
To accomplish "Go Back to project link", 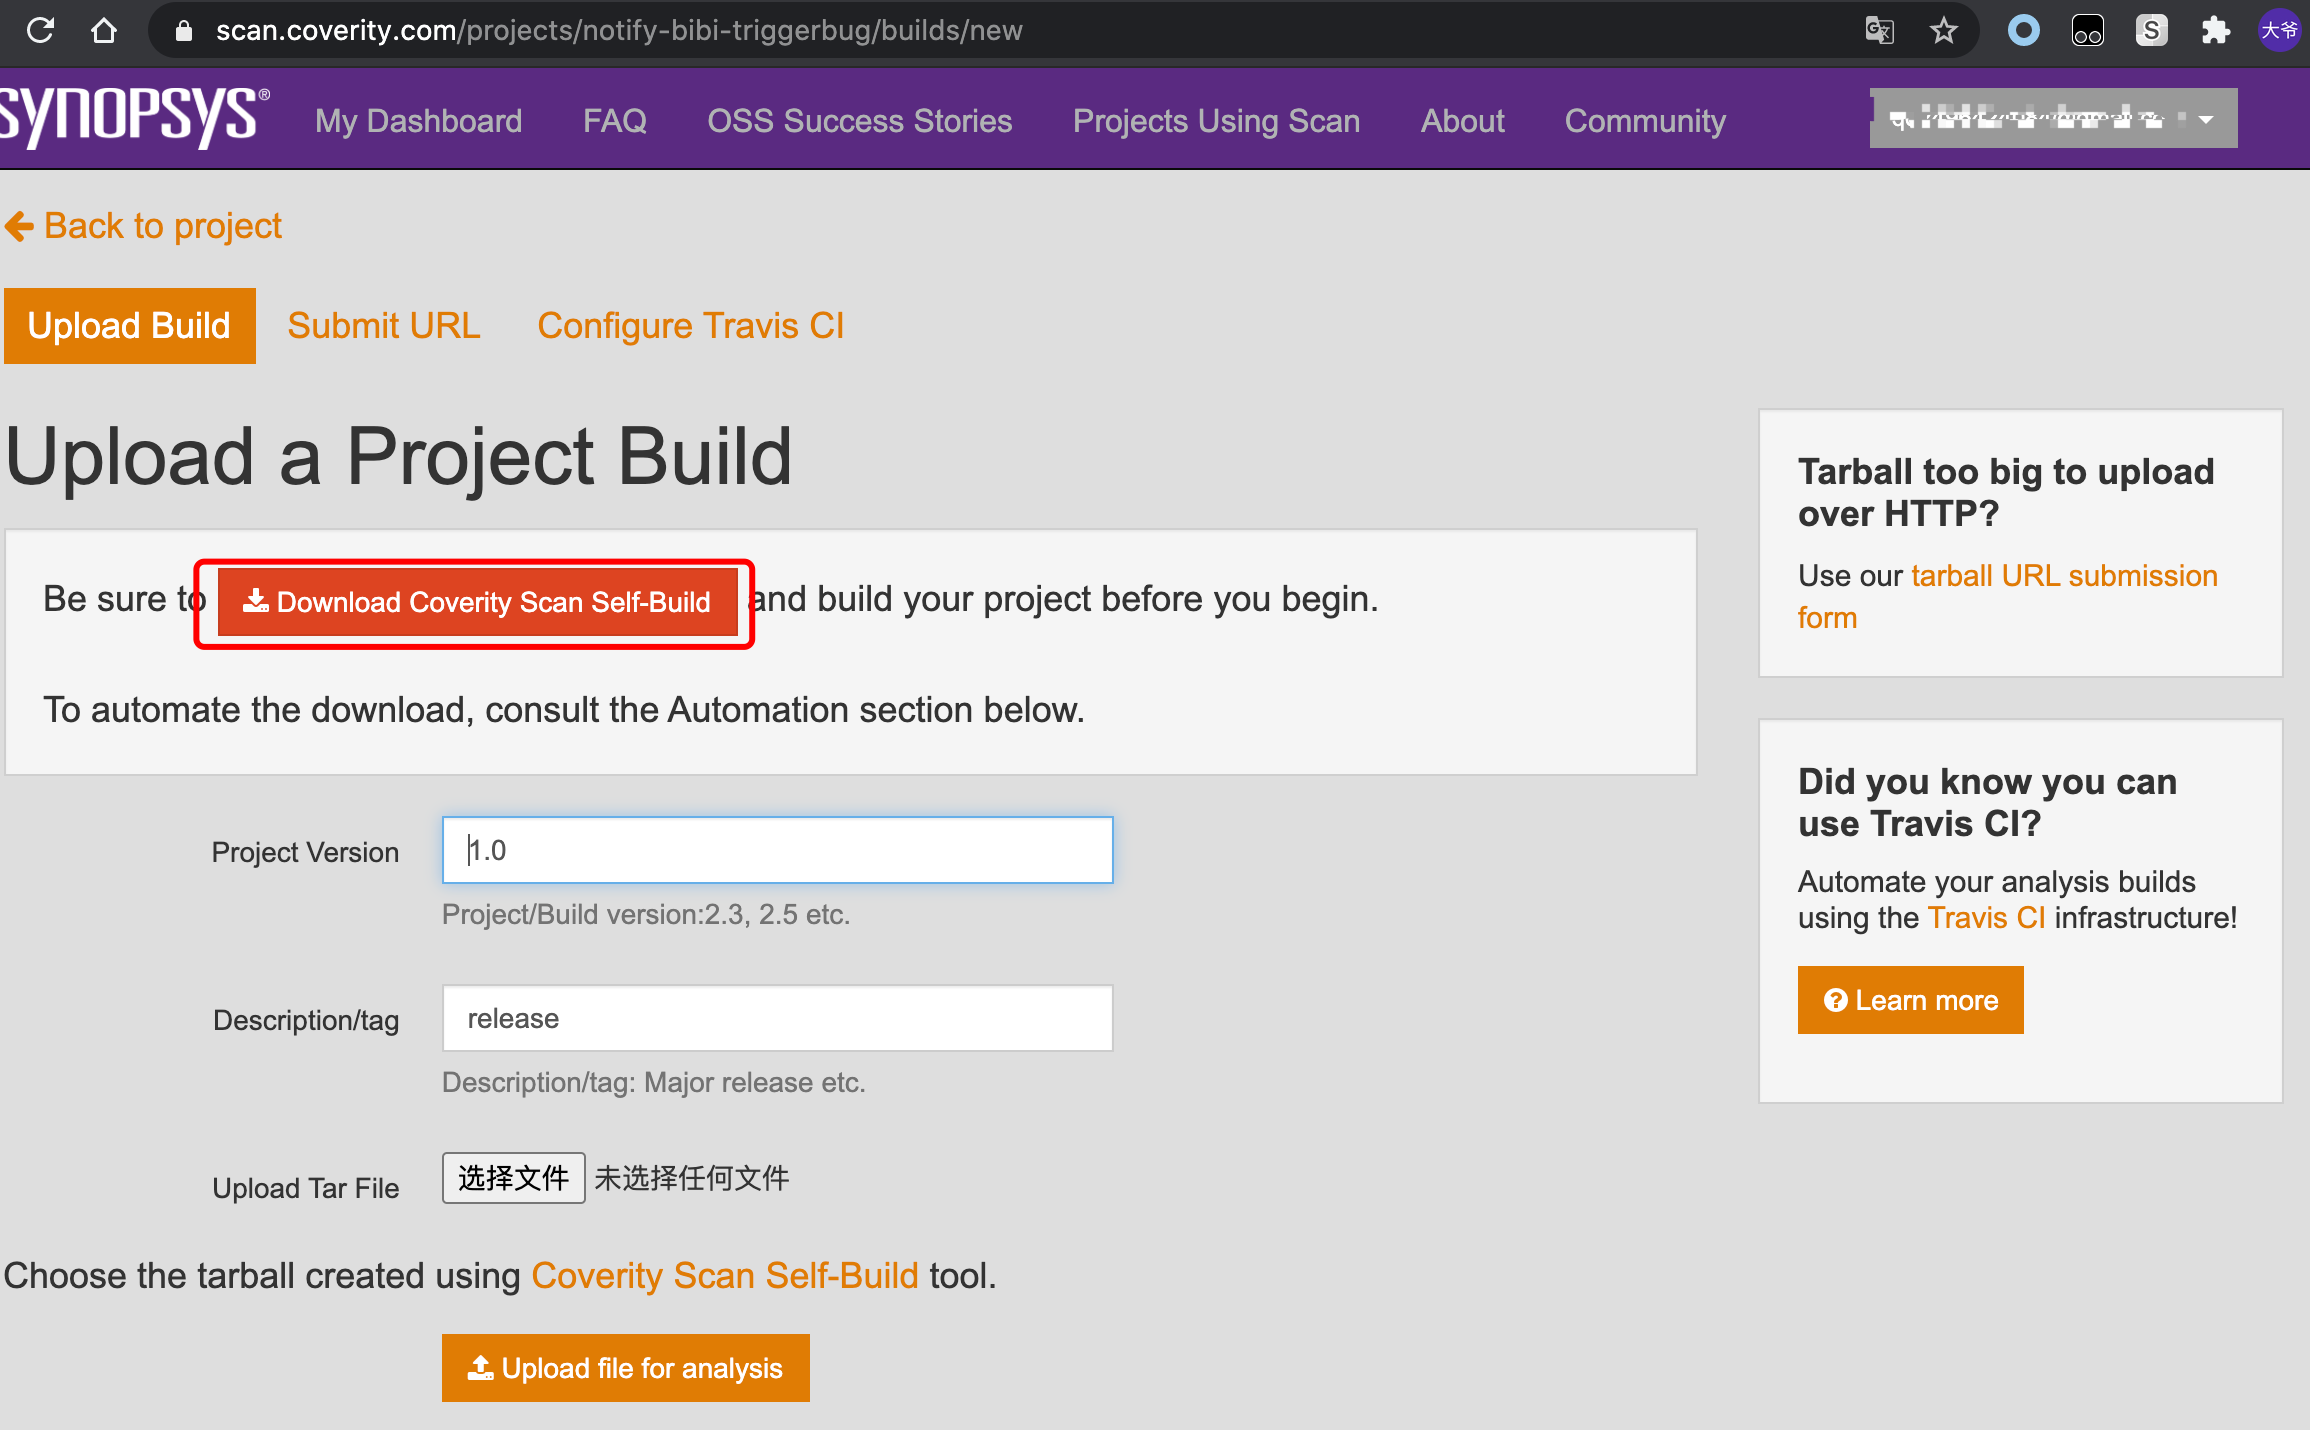I will [163, 226].
